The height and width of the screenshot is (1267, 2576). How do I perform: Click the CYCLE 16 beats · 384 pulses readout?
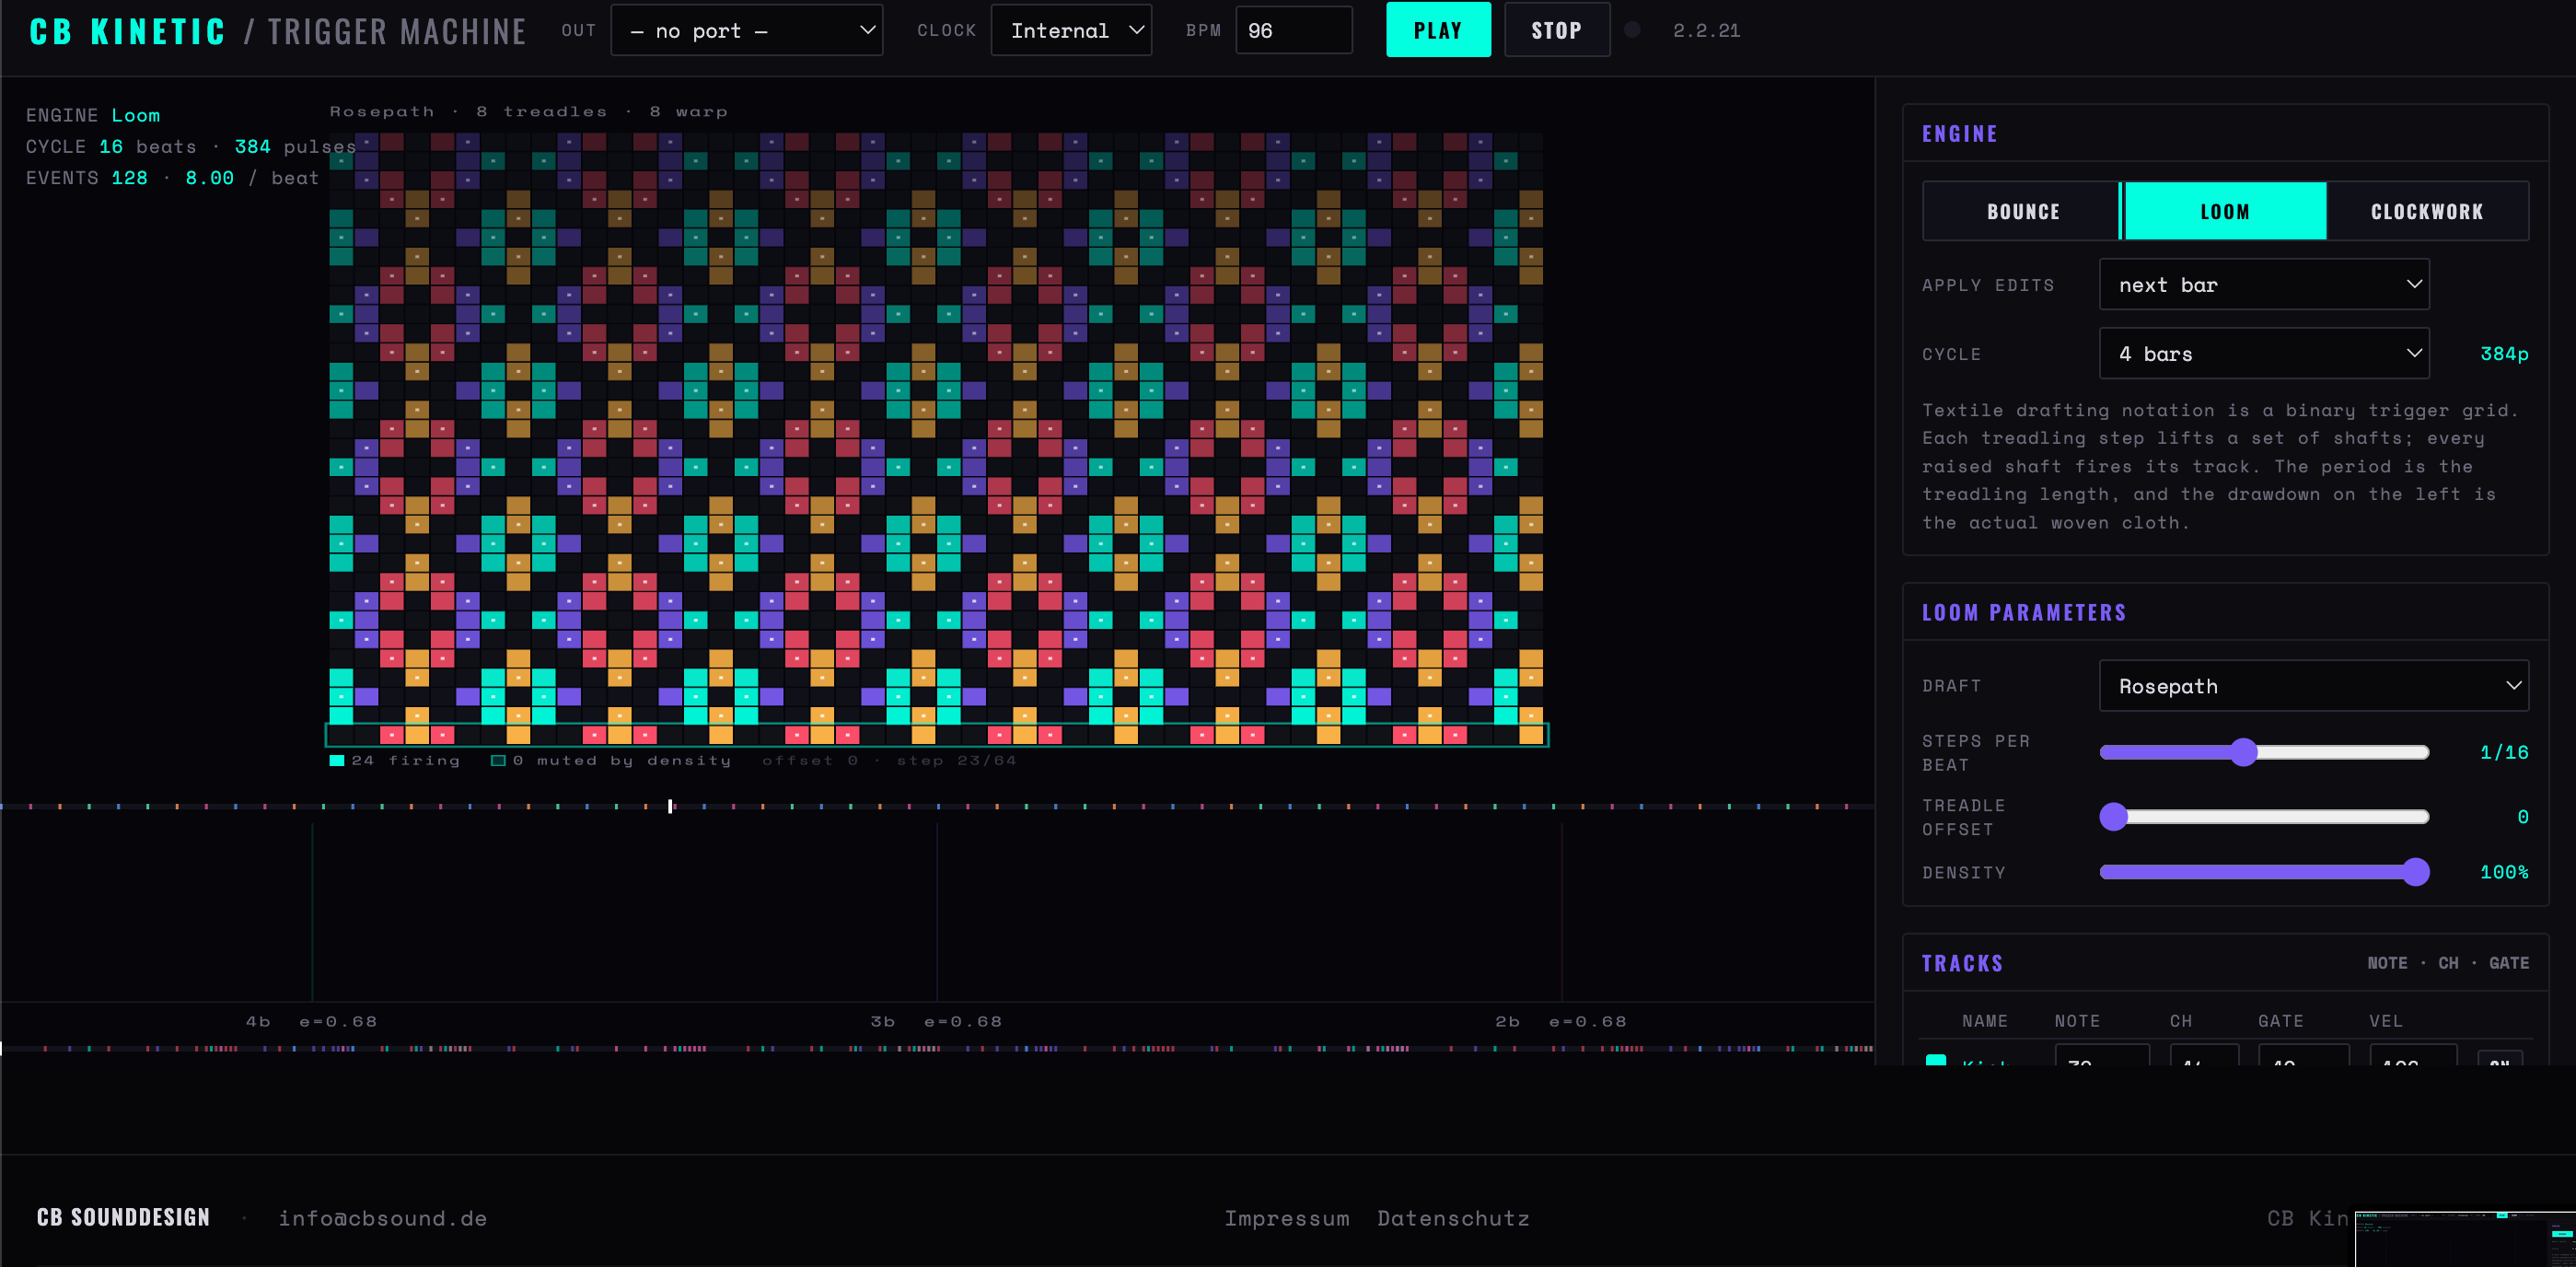click(x=190, y=146)
